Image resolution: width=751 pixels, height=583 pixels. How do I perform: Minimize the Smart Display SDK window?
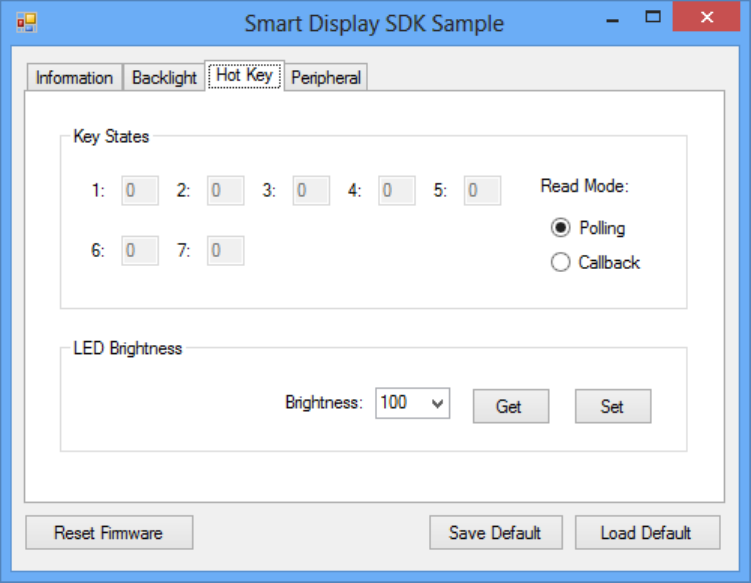coord(612,19)
